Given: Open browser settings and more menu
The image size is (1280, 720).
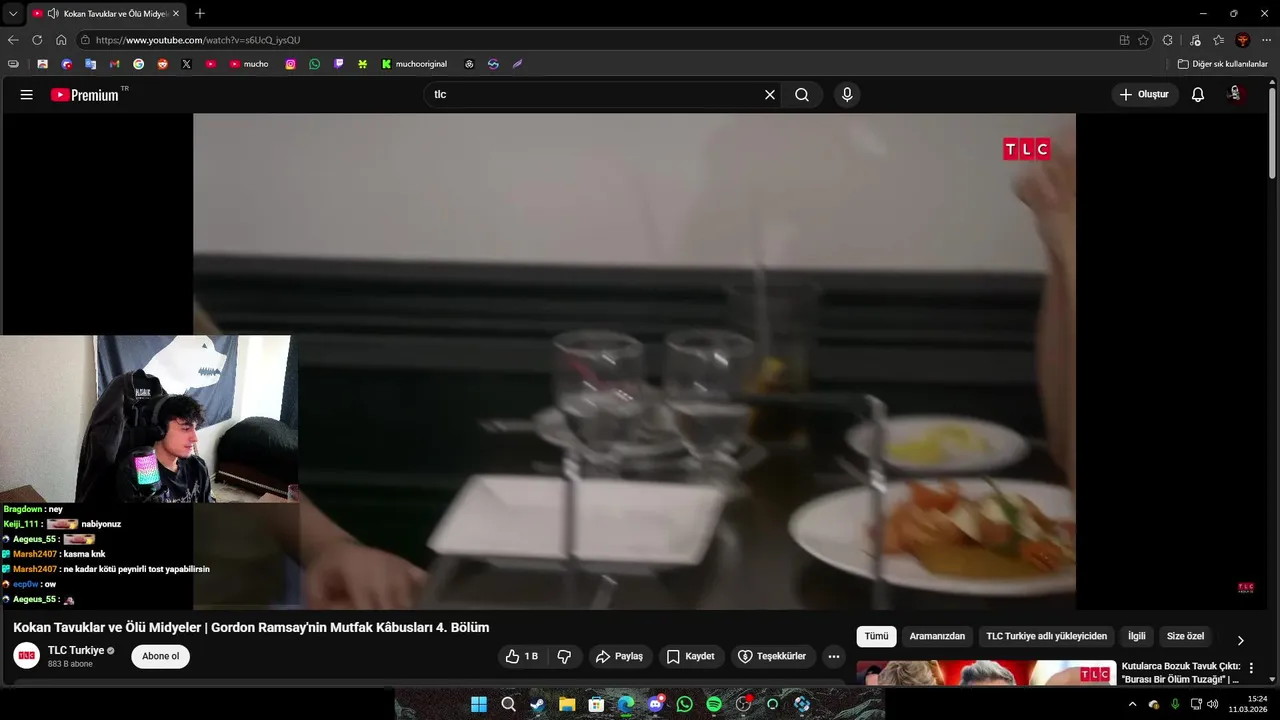Looking at the screenshot, I should click(x=1266, y=40).
